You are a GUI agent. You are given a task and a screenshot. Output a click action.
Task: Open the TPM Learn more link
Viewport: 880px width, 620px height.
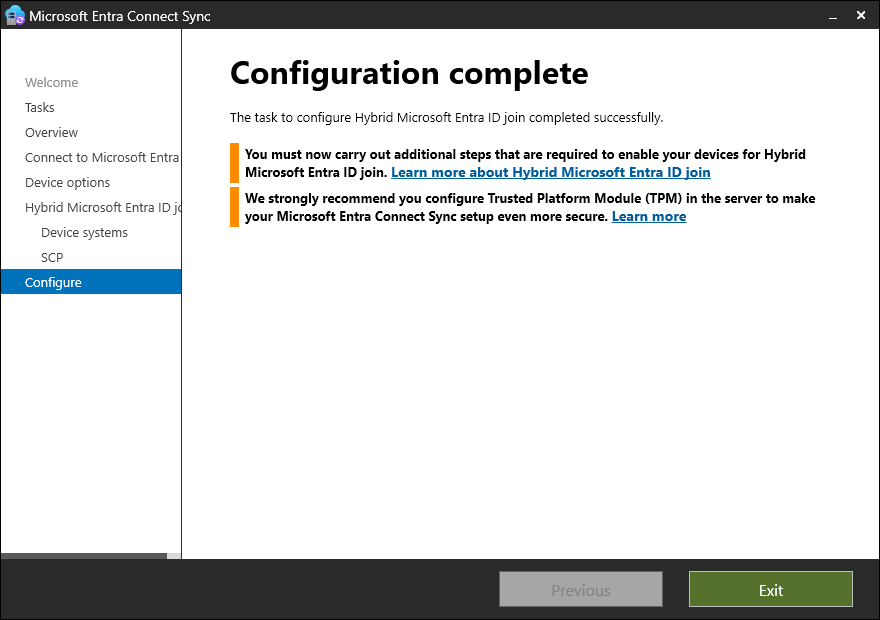649,217
